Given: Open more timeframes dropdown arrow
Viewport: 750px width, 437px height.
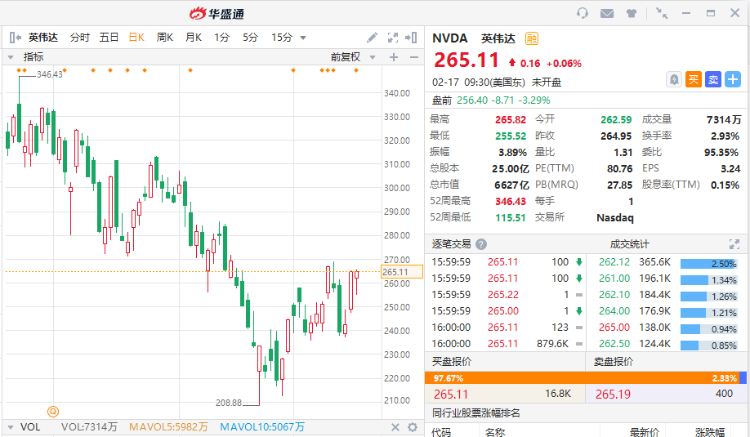Looking at the screenshot, I should point(303,38).
